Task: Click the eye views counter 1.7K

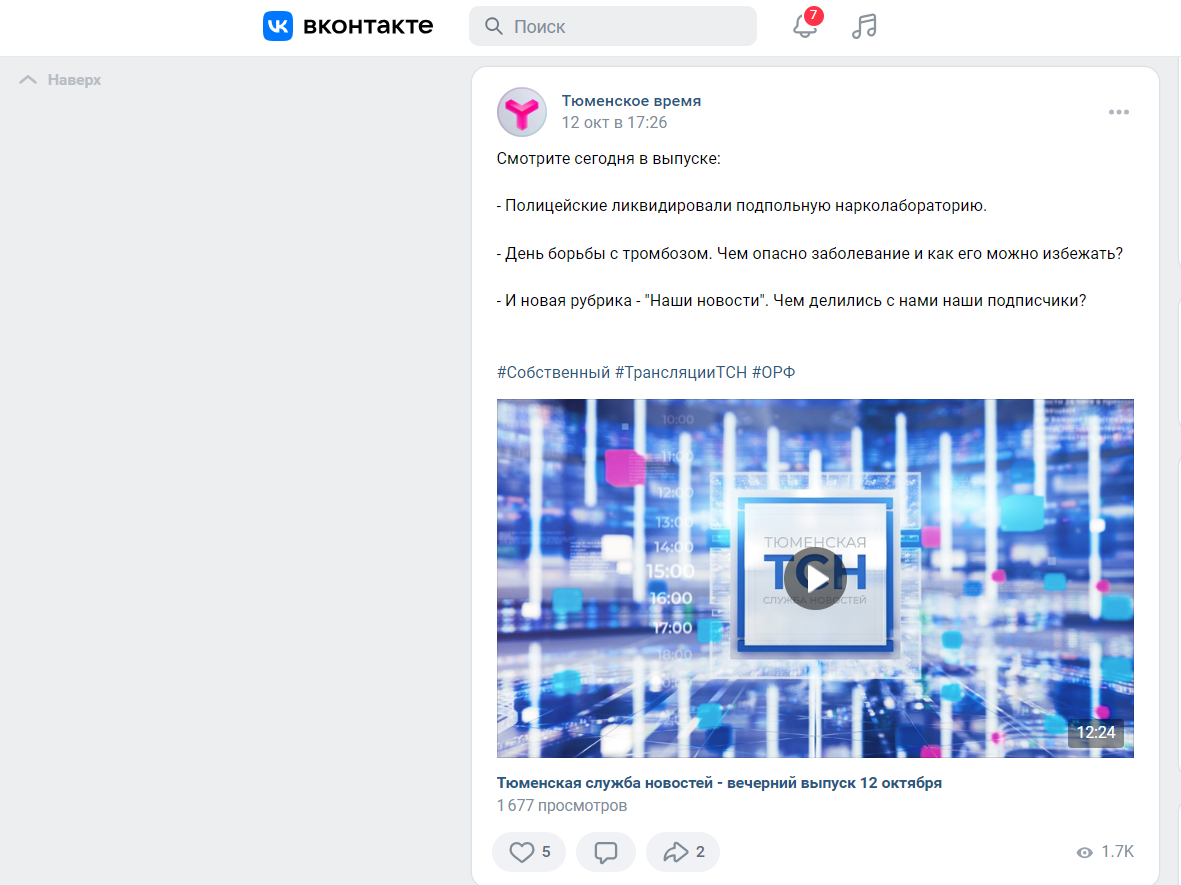Action: pos(1105,852)
